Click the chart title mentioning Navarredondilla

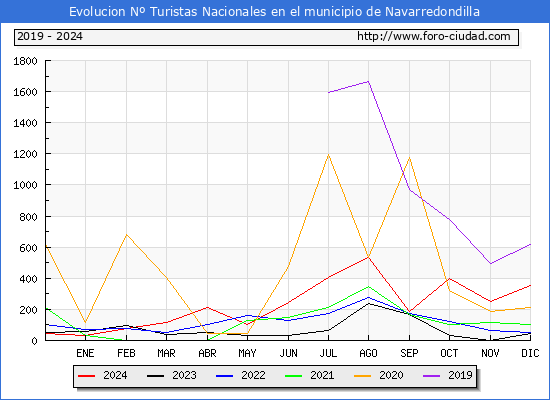[x=274, y=12]
